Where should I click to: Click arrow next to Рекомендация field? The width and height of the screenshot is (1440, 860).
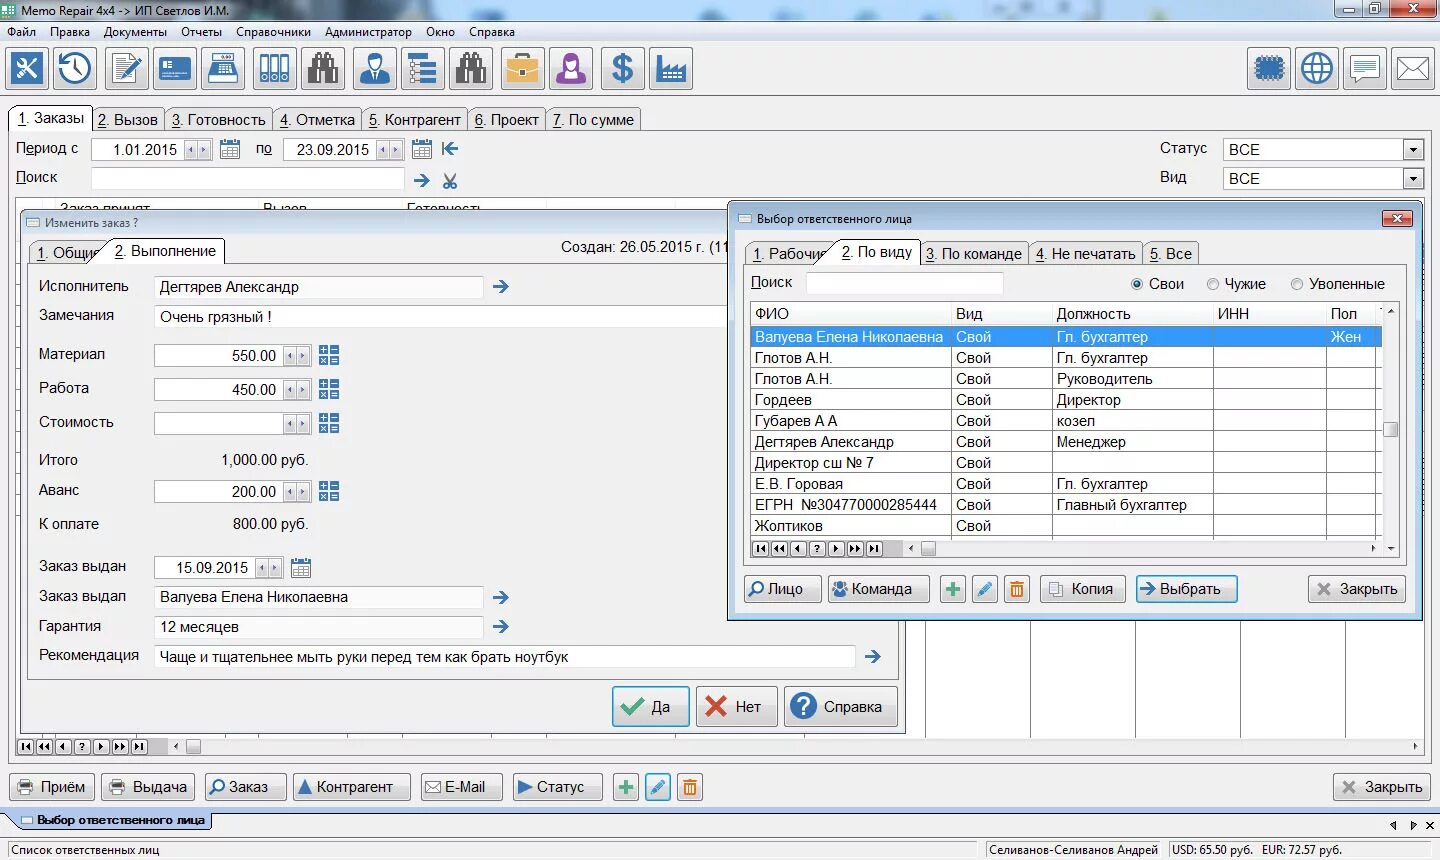click(873, 657)
